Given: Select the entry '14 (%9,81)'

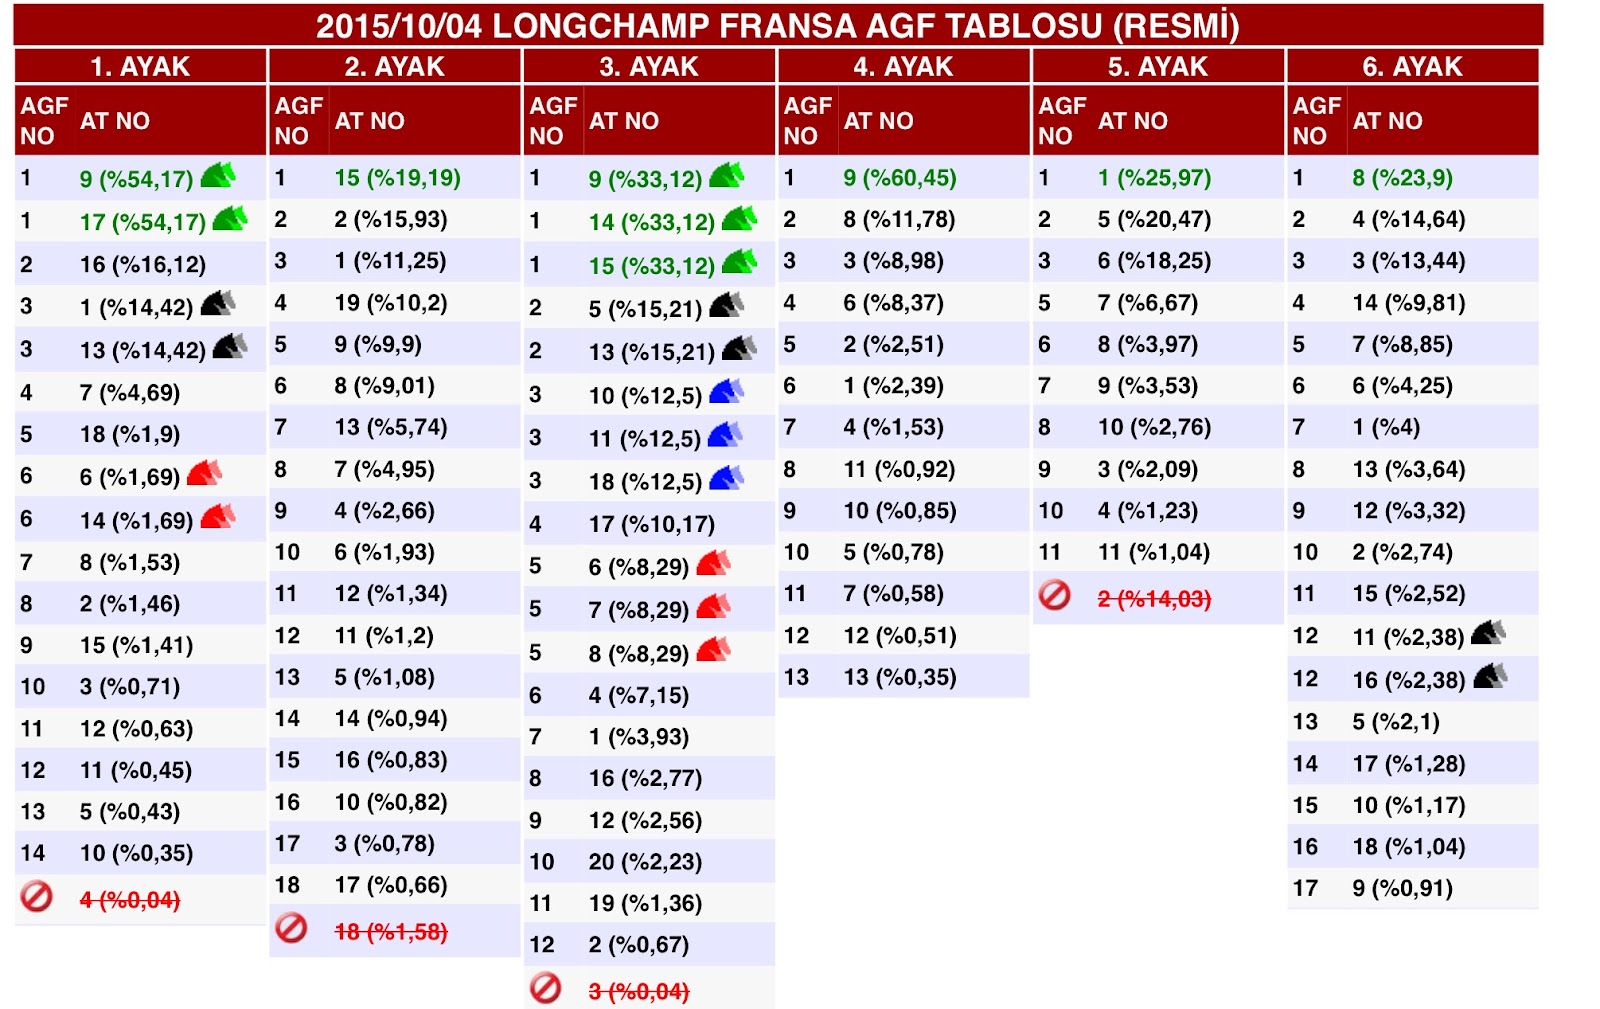Looking at the screenshot, I should (x=1409, y=303).
